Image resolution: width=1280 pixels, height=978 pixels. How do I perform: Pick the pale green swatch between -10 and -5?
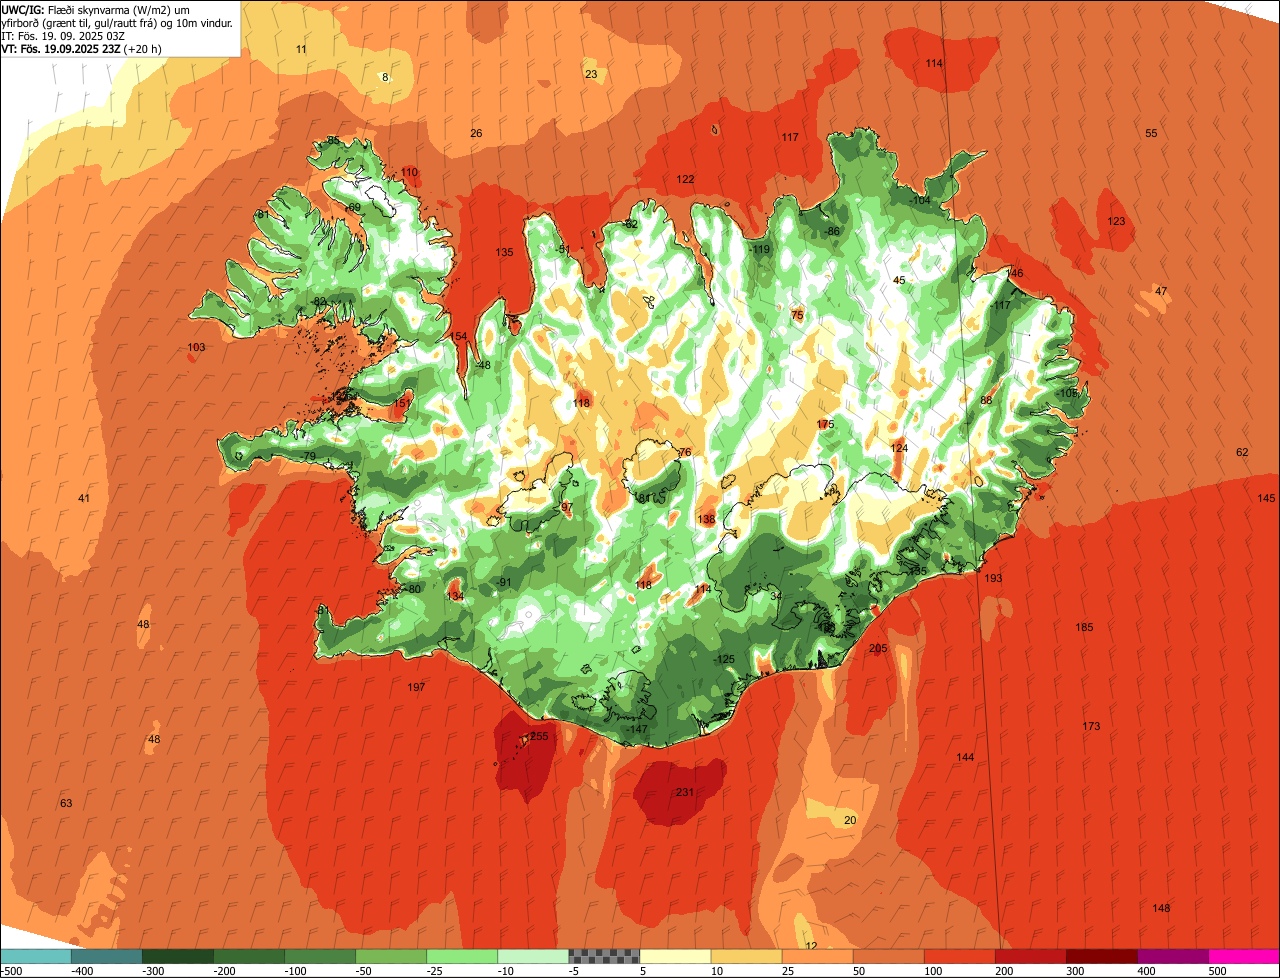[x=533, y=956]
